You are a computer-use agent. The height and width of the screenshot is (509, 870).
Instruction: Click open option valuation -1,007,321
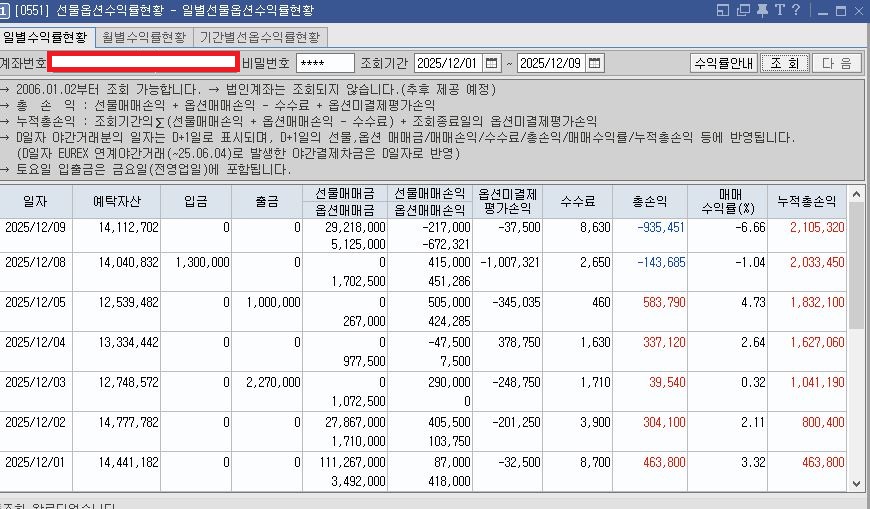510,263
